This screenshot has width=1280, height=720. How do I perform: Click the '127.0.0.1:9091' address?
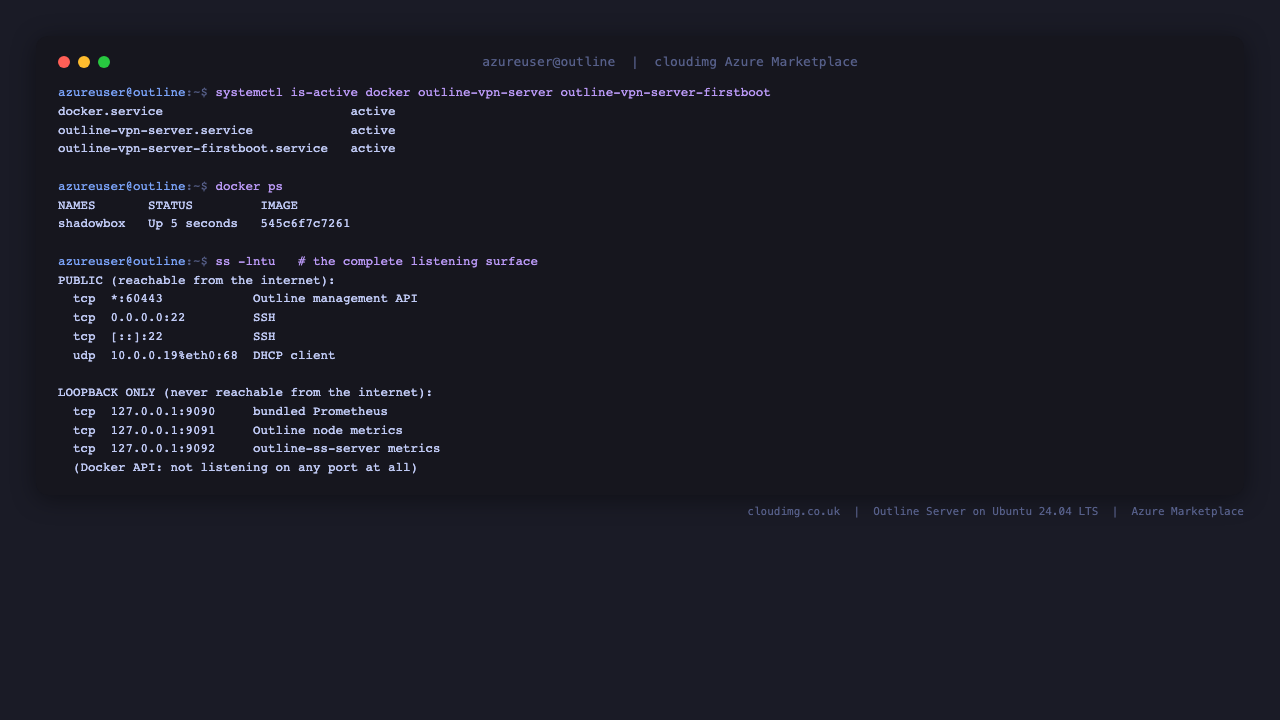click(163, 431)
